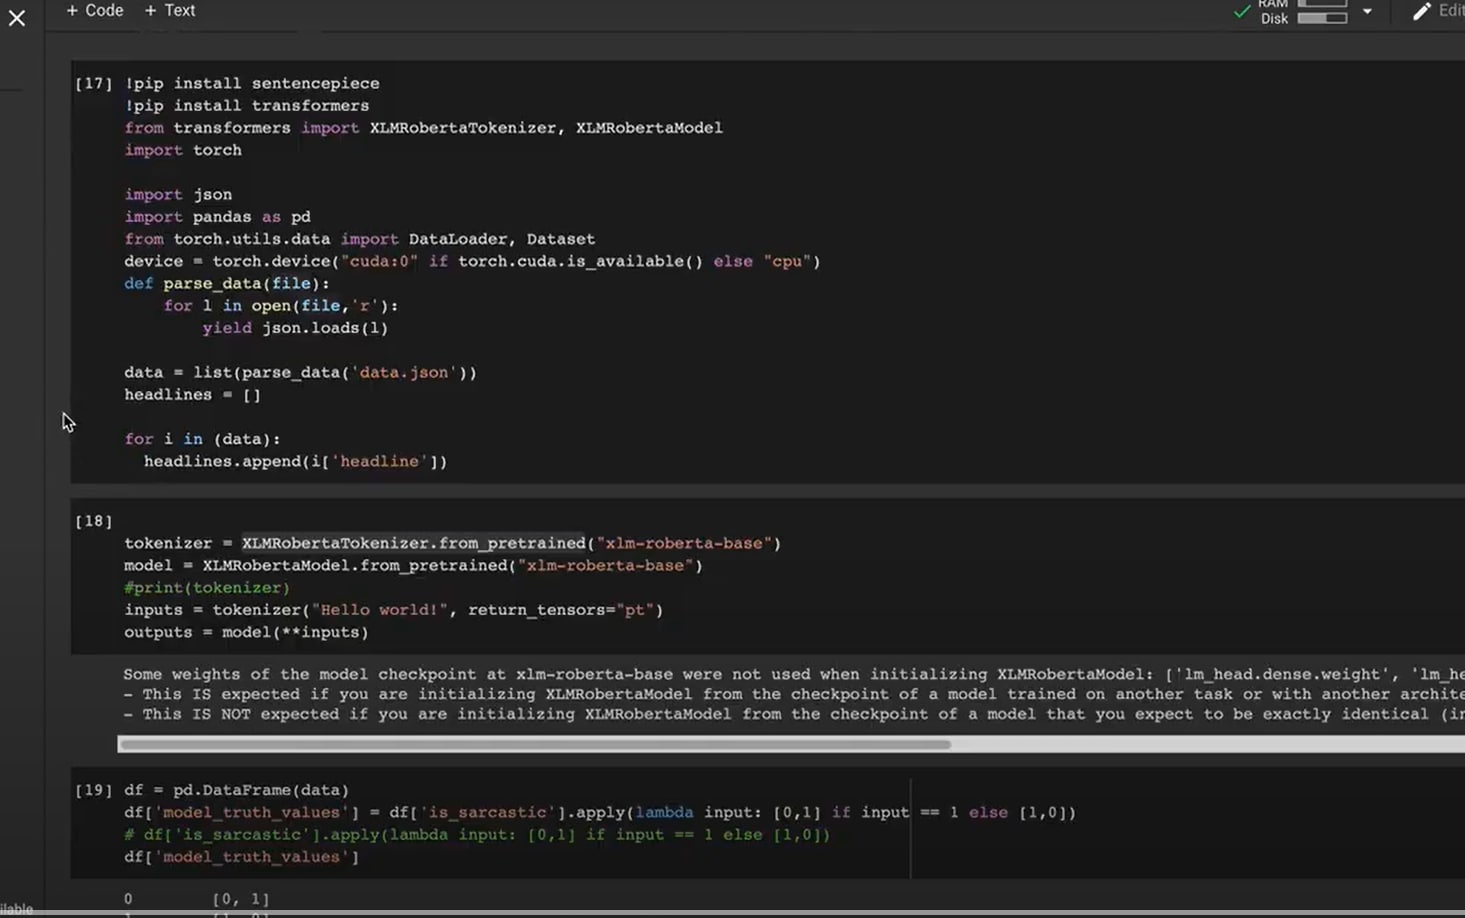Run cell number 18
This screenshot has width=1465, height=918.
click(x=93, y=521)
